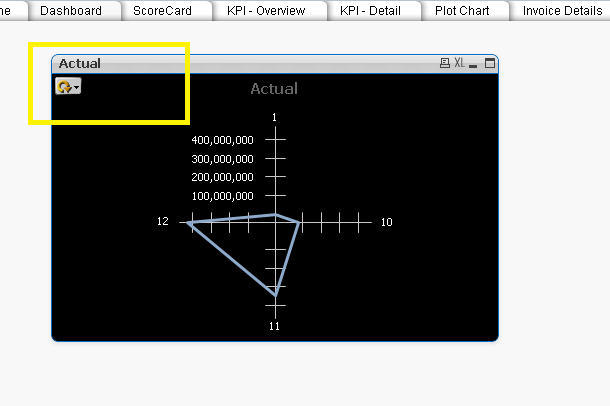
Task: Send Actual chart to Excel (XL)
Action: point(459,63)
